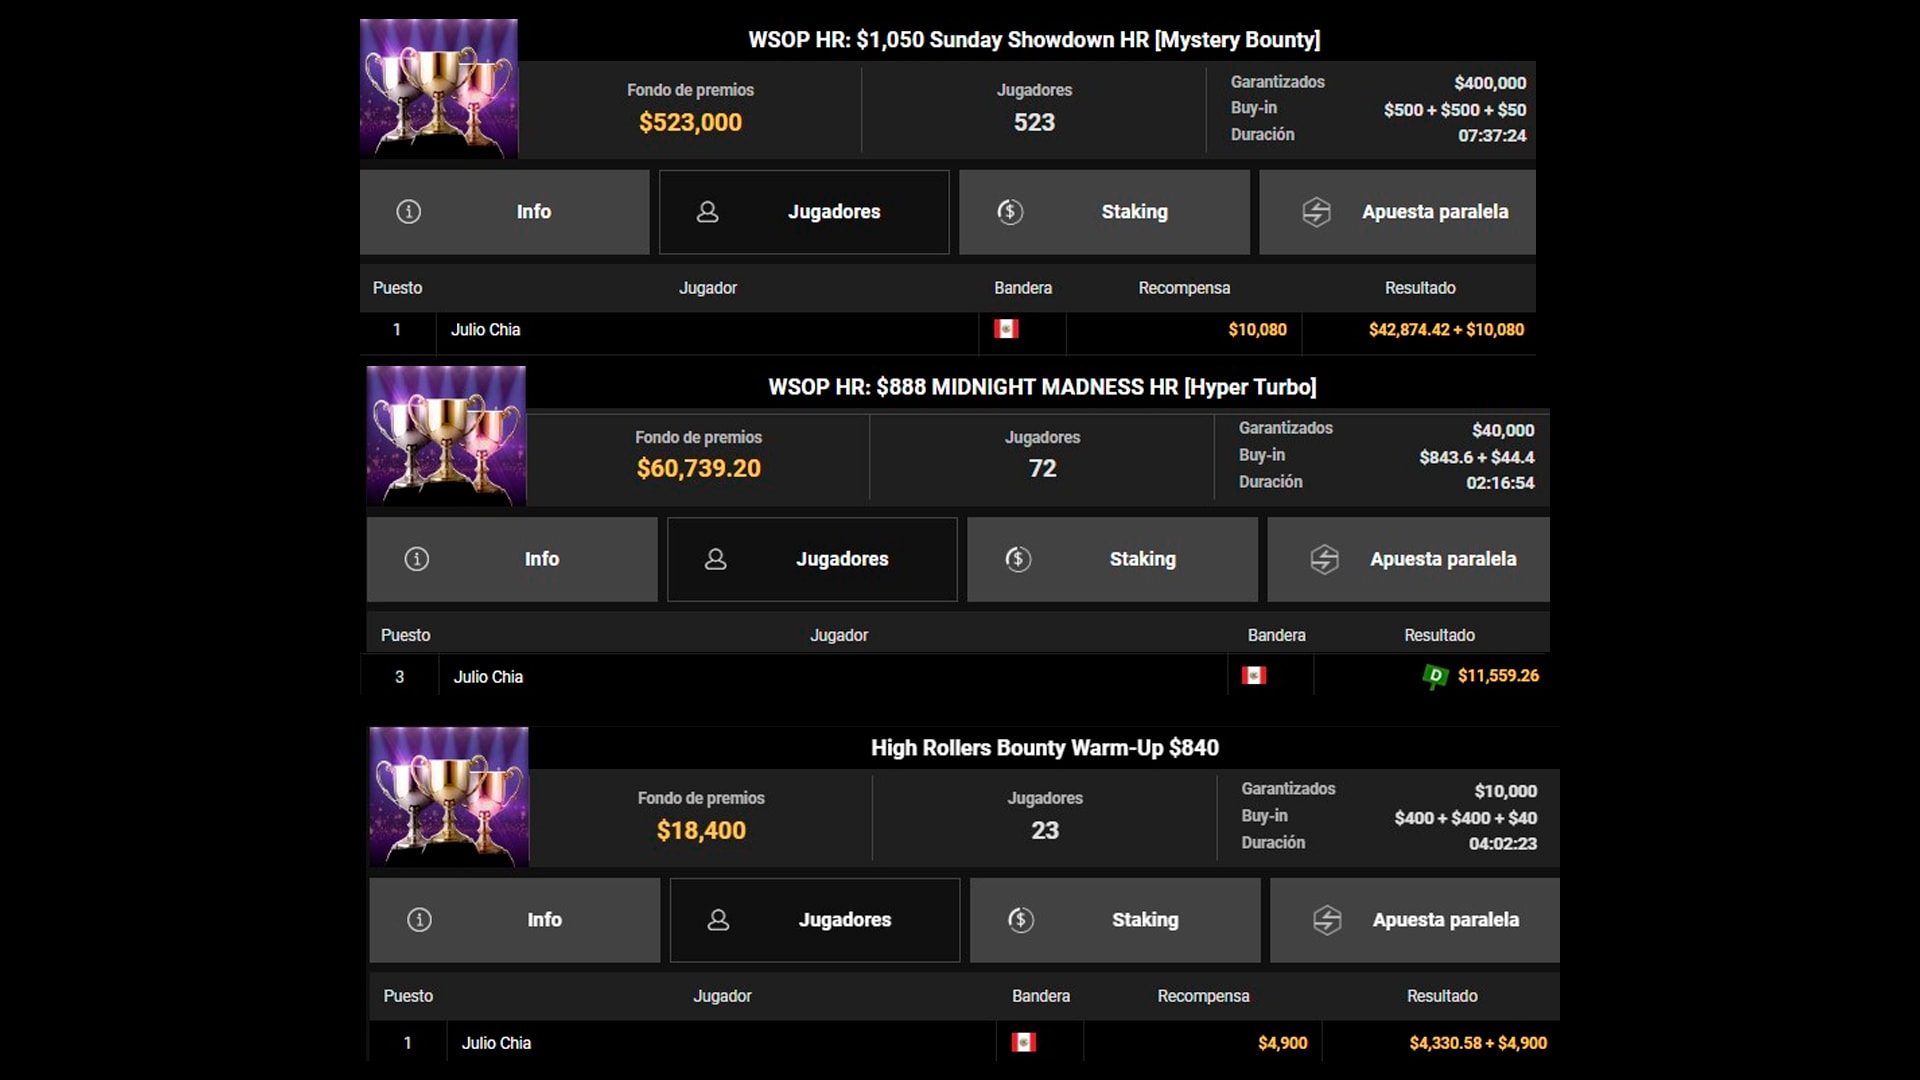Click player icon in Sunday Showdown Jugadores tab
Viewport: 1920px width, 1080px height.
[x=708, y=212]
